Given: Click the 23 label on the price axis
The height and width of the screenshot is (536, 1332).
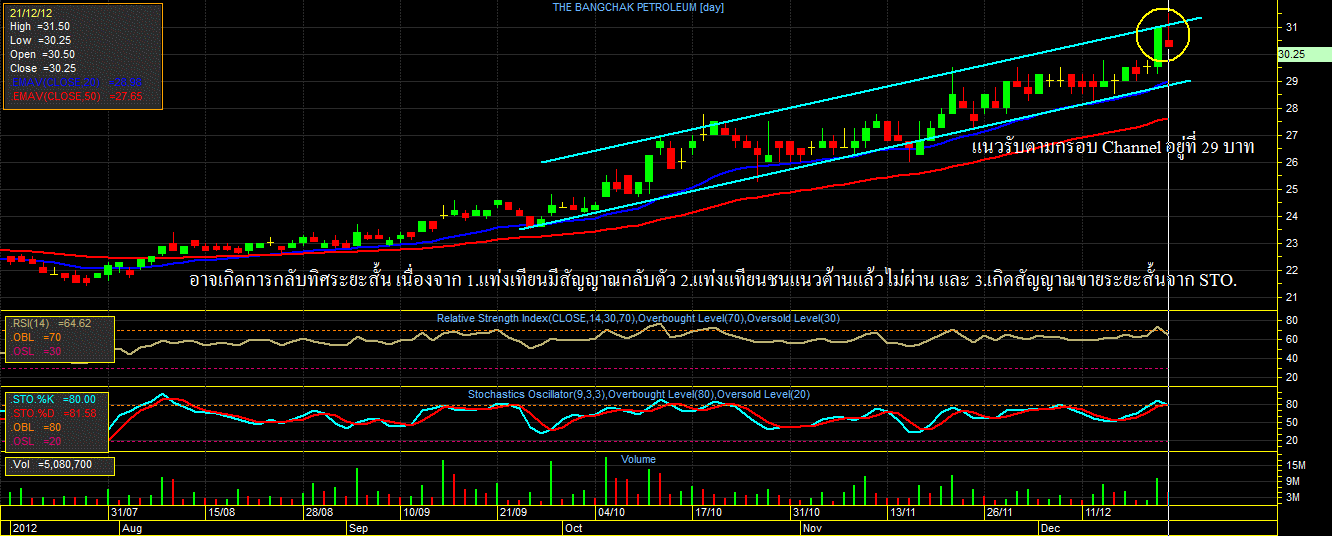Looking at the screenshot, I should pos(1292,243).
